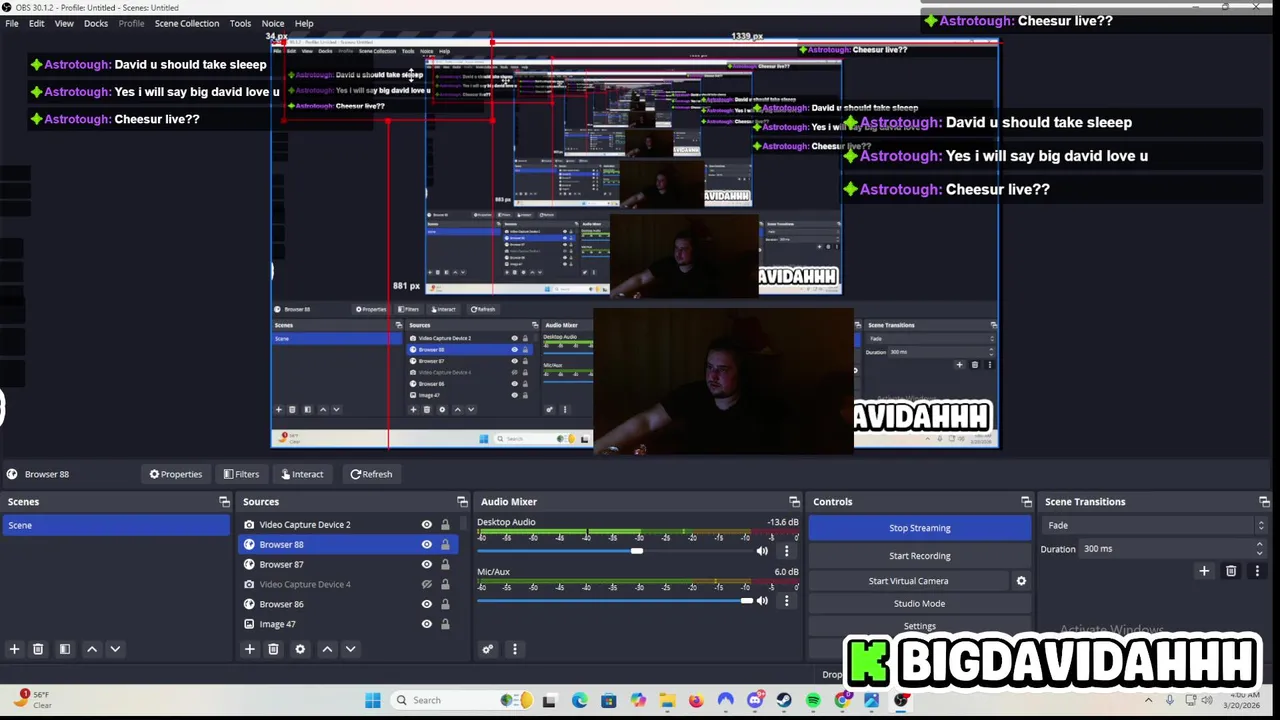
Task: Open the Edit menu
Action: 36,23
